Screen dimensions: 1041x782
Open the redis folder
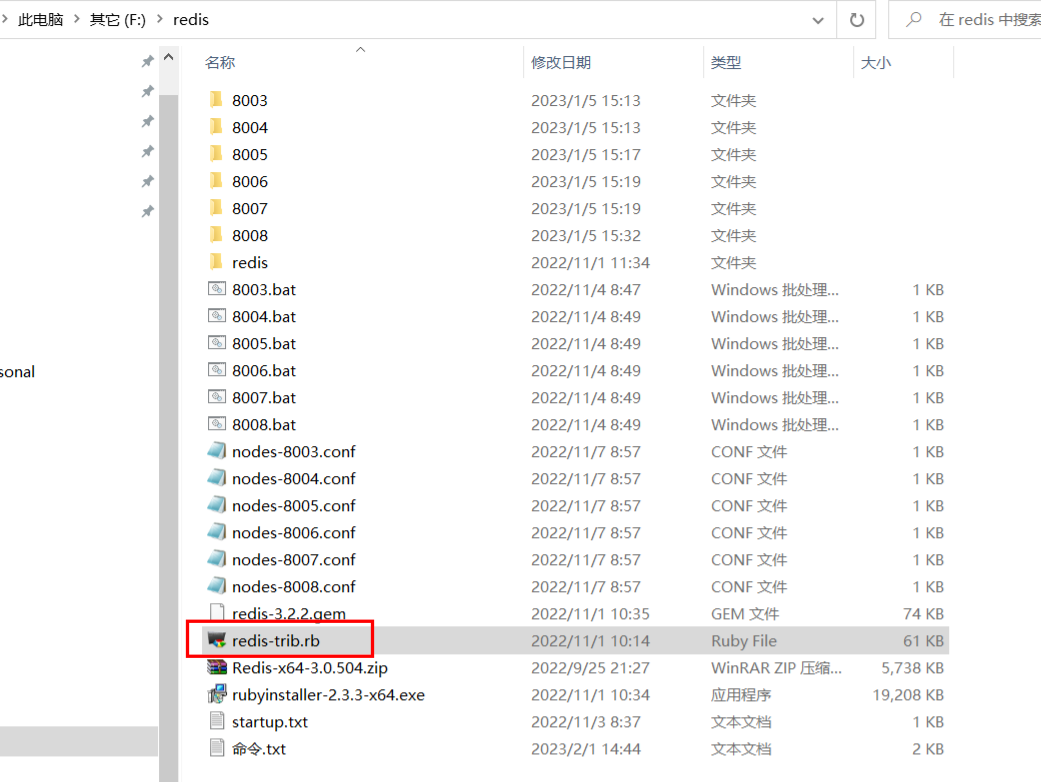tap(250, 262)
